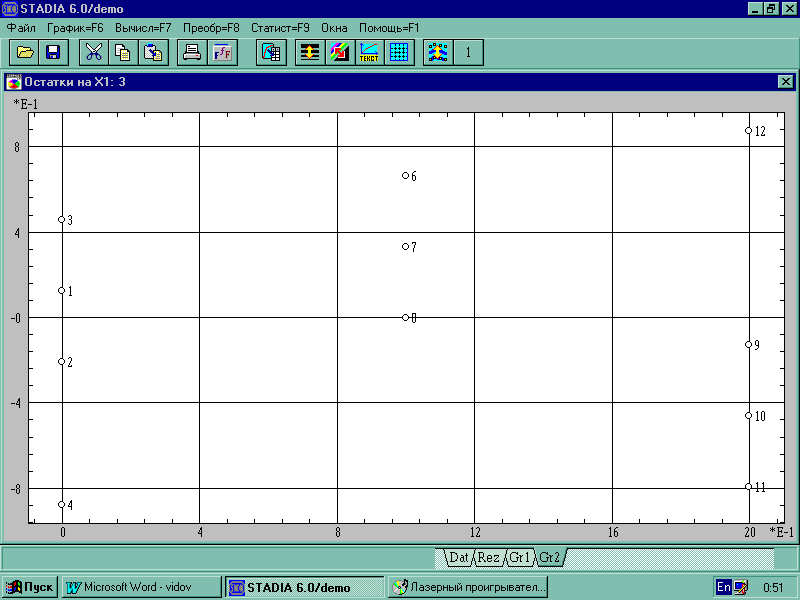The width and height of the screenshot is (800, 600).
Task: Switch to the Gr1 tab
Action: [519, 557]
